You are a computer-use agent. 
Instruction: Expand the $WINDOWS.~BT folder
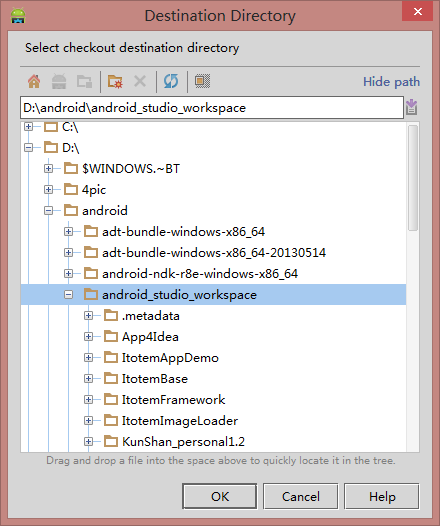48,168
